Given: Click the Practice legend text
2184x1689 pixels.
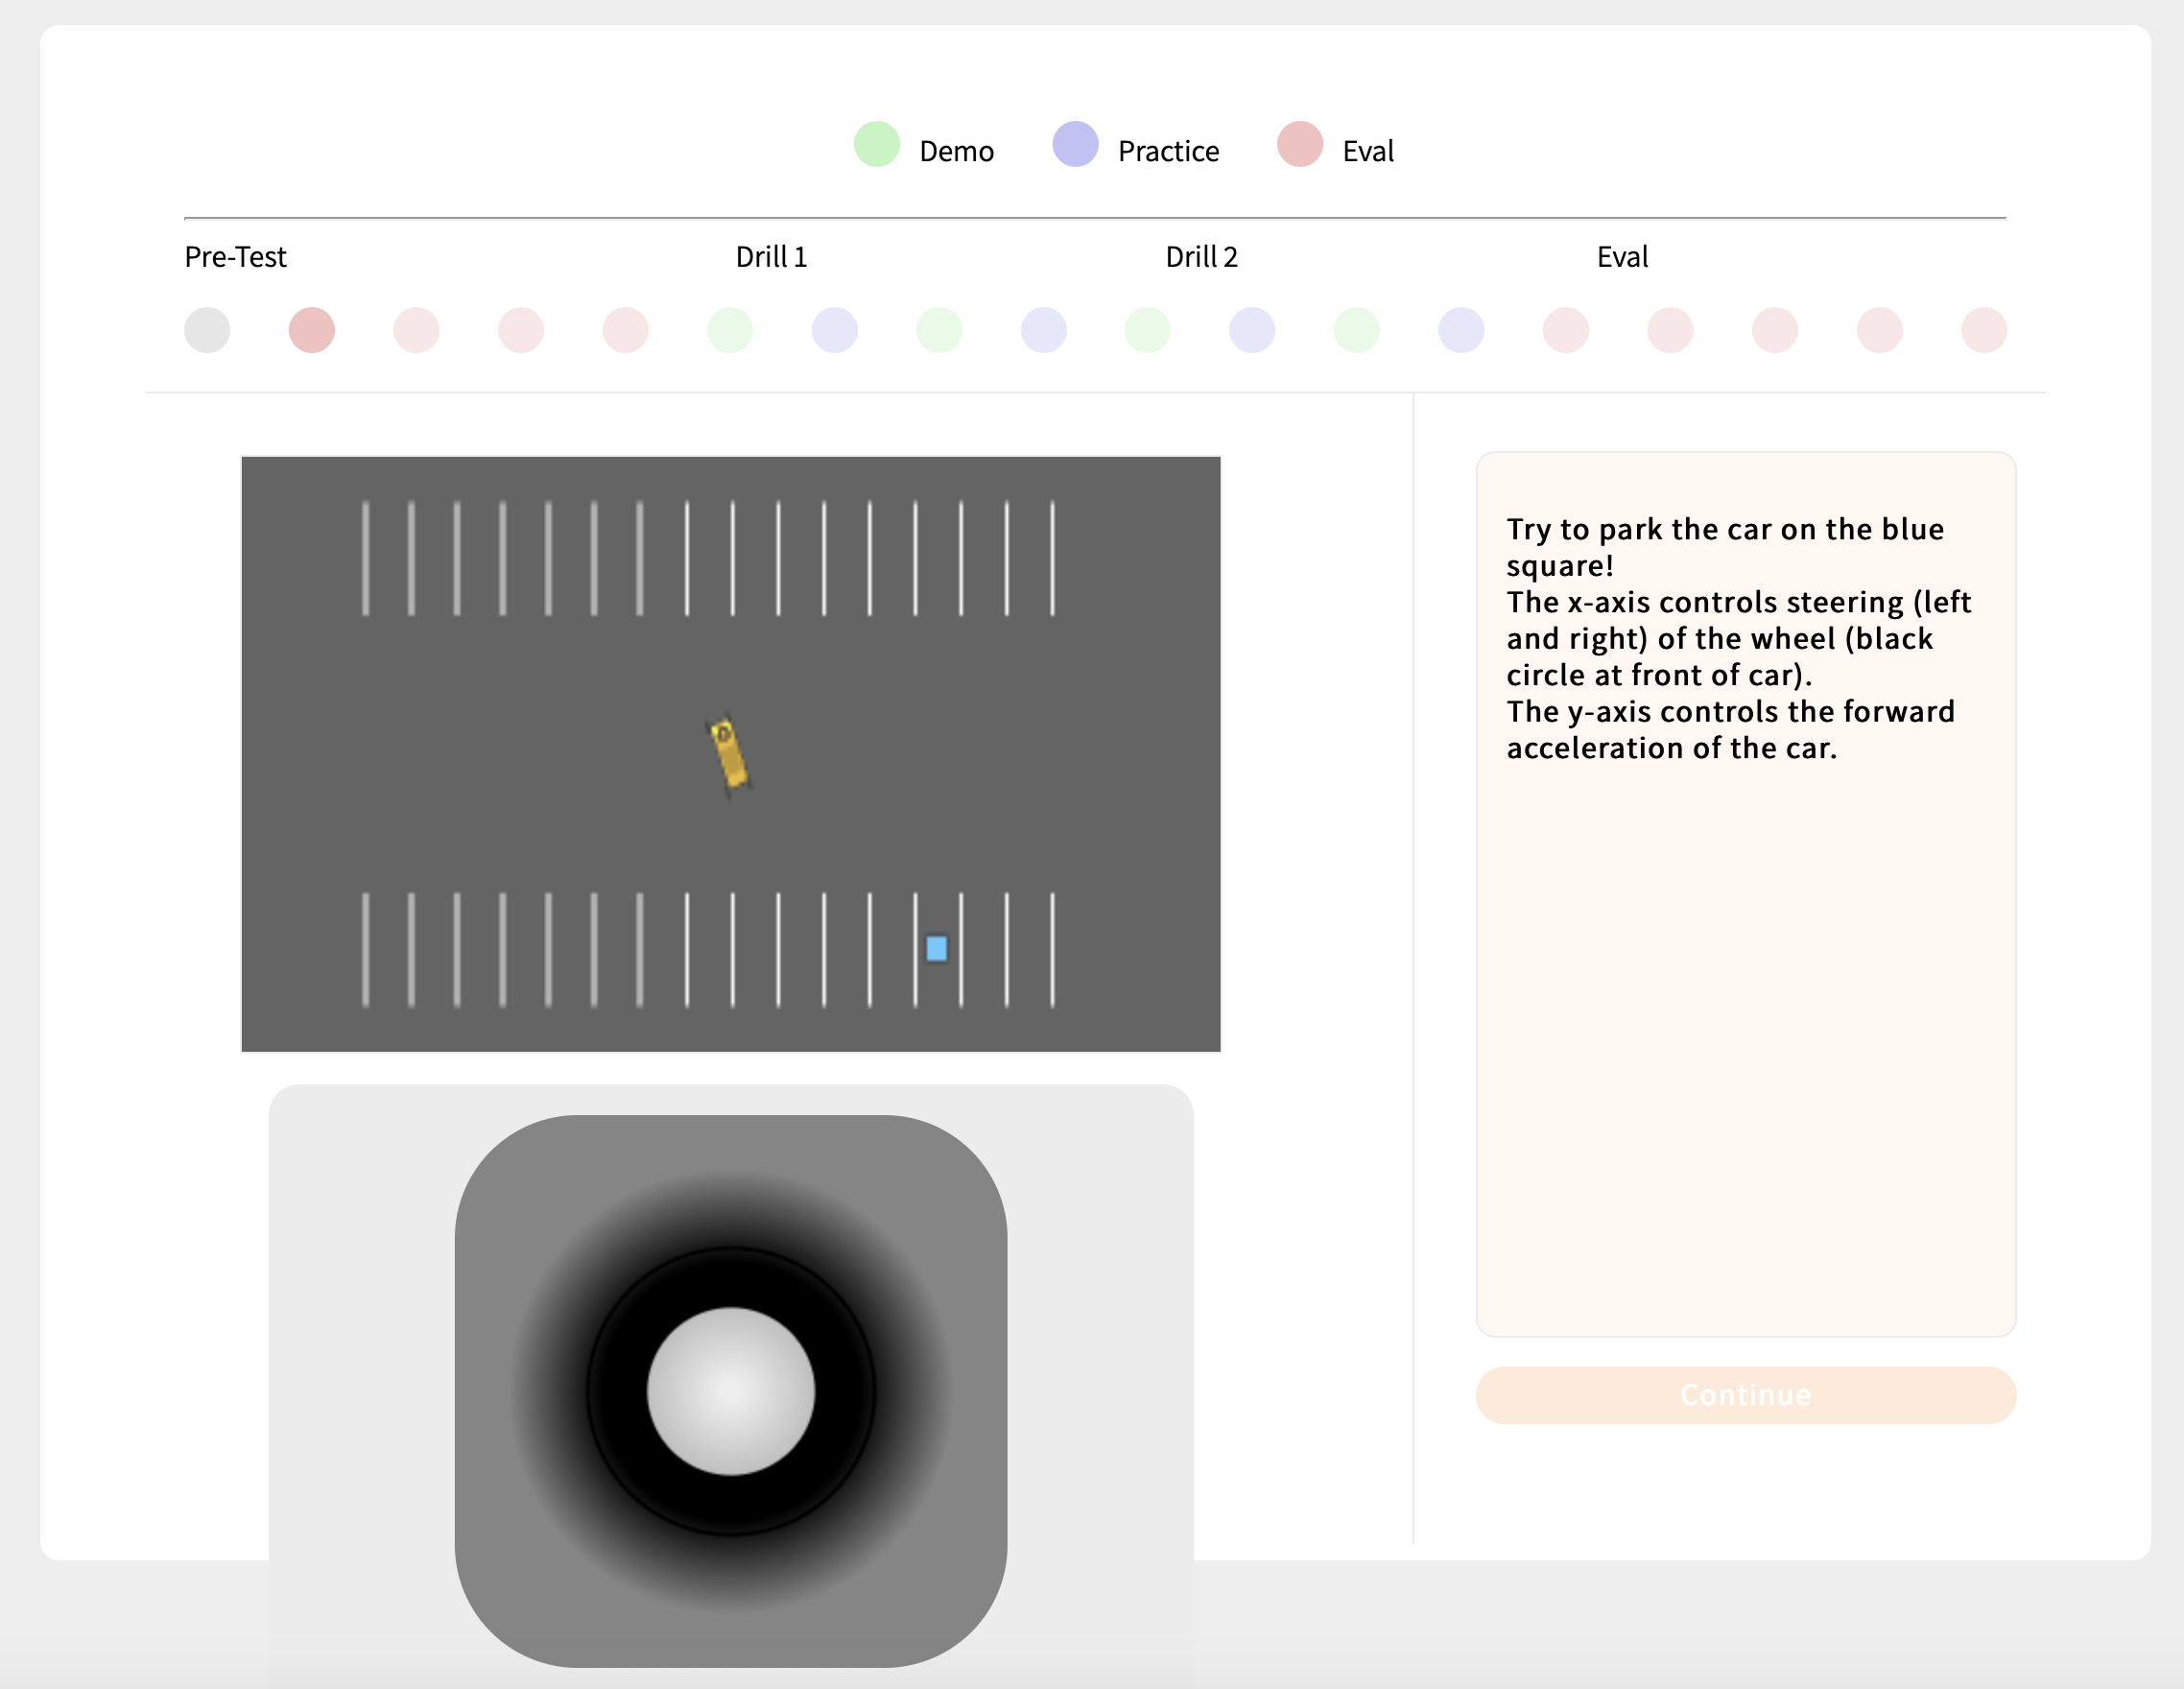Looking at the screenshot, I should coord(1168,151).
